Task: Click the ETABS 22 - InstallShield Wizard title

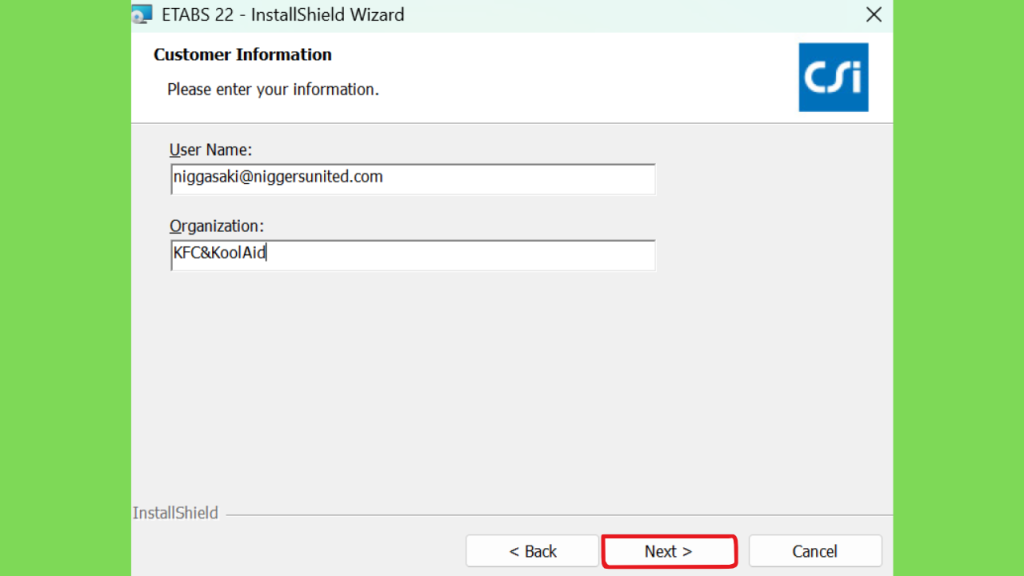Action: pos(283,14)
